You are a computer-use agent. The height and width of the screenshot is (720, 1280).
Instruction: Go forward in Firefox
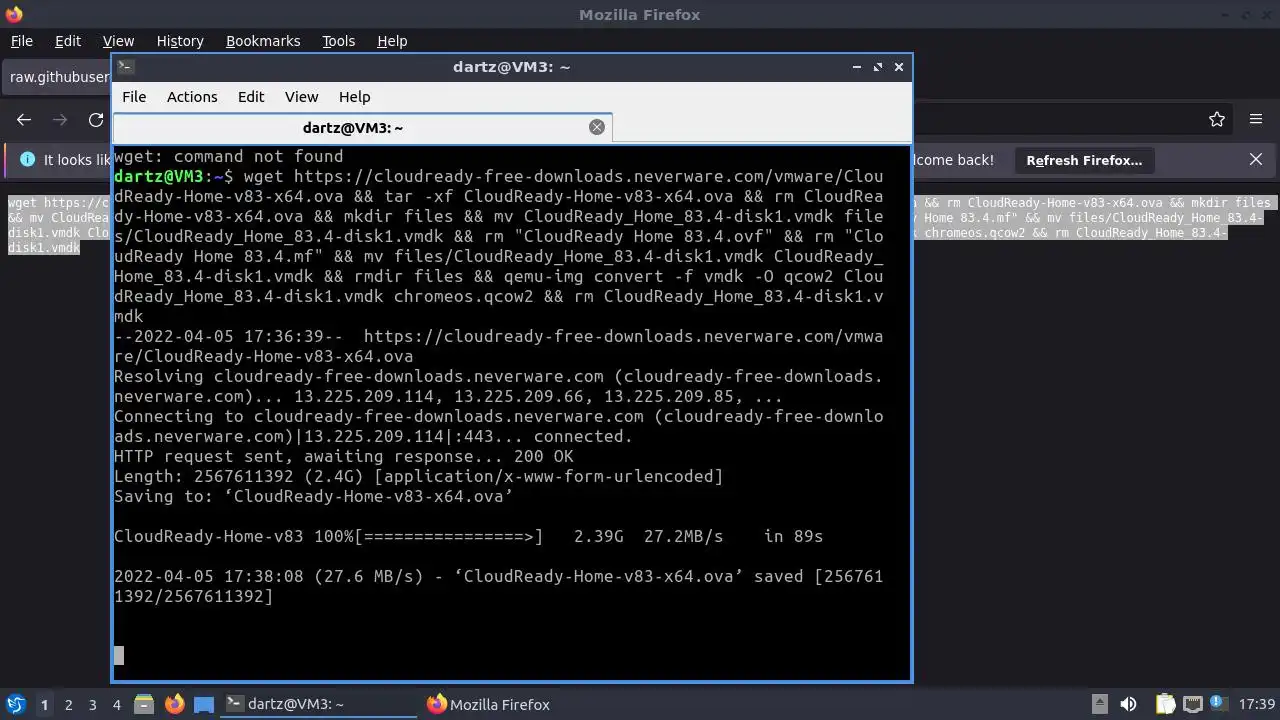click(60, 120)
